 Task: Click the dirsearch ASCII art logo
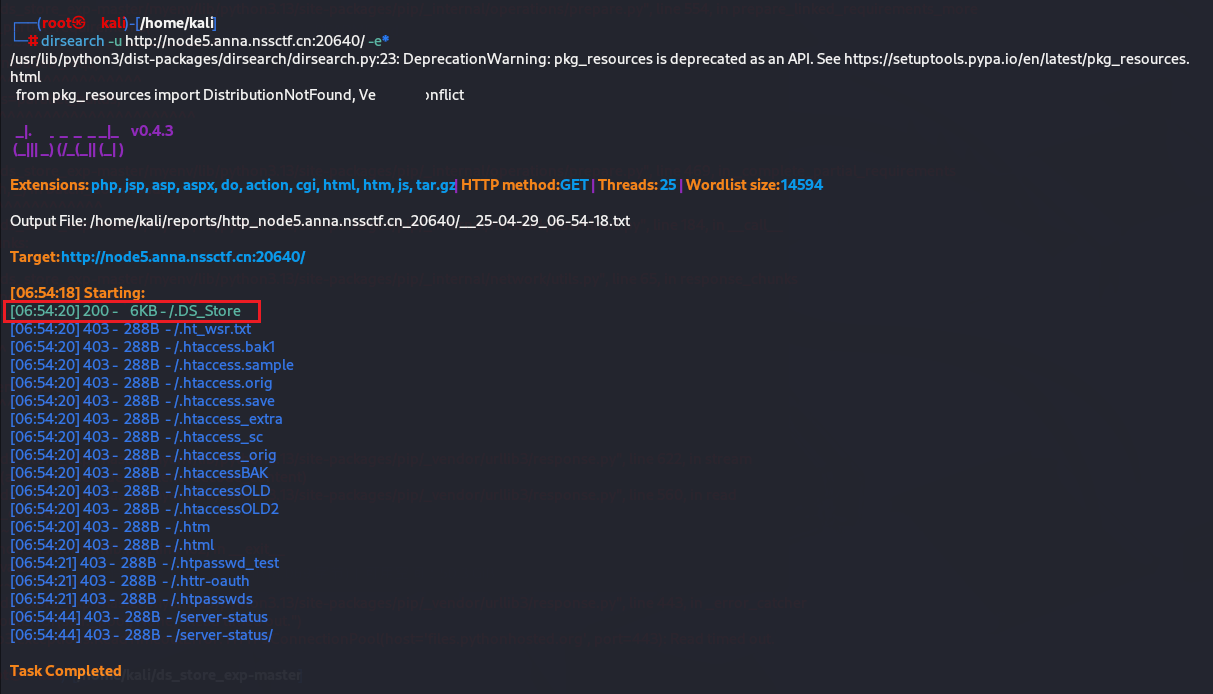tap(68, 141)
